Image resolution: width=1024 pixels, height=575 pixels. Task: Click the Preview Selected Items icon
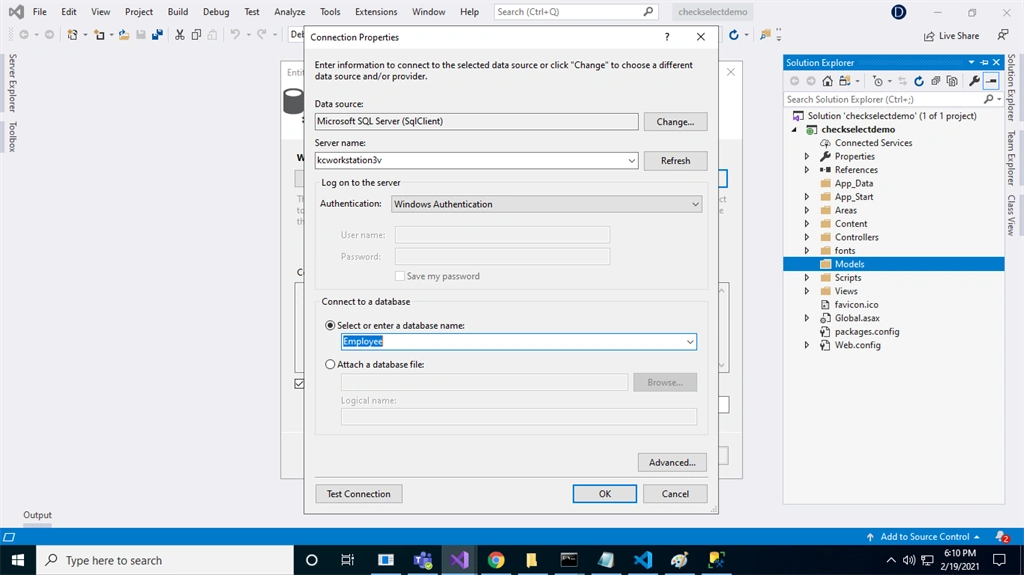991,81
